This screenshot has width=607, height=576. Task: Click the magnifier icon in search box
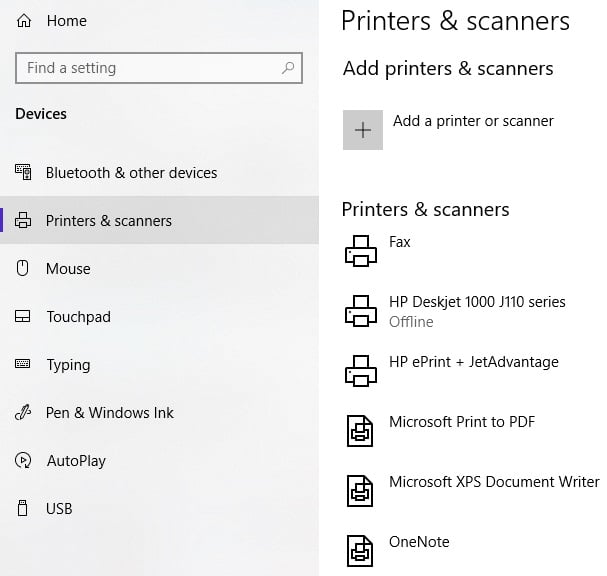click(288, 68)
